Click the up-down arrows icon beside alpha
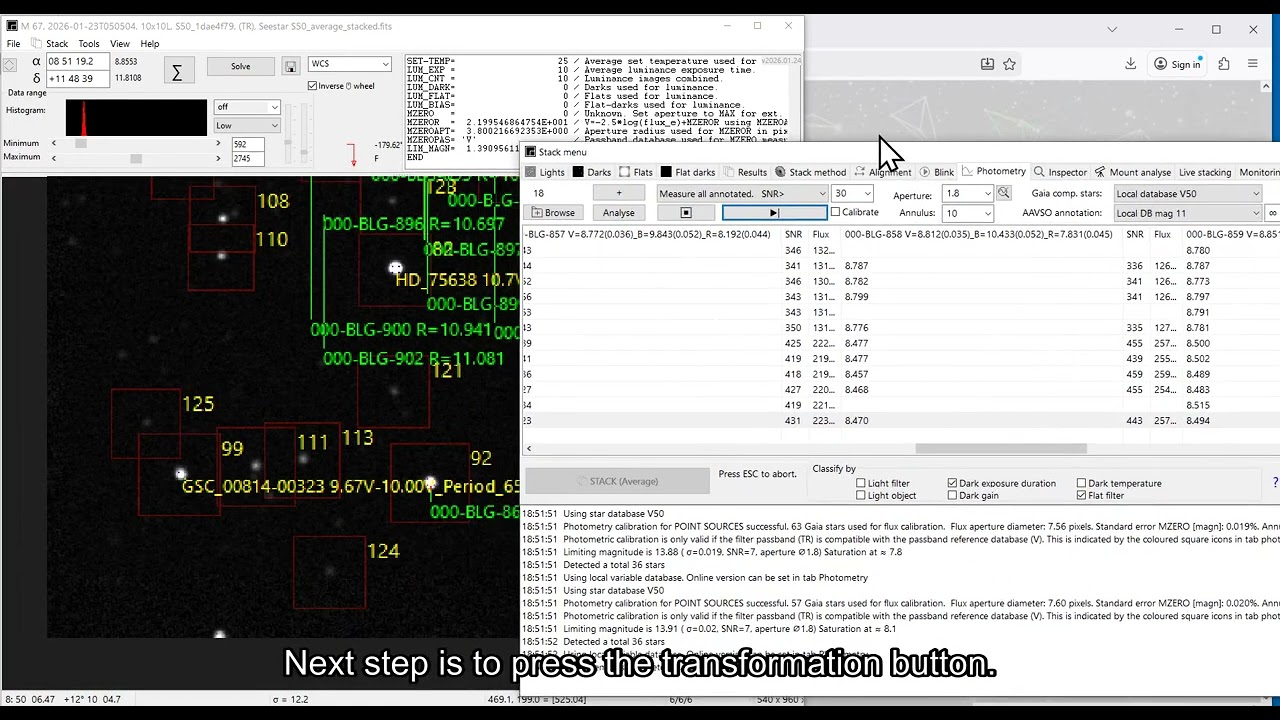Viewport: 1280px width, 720px height. tap(9, 65)
